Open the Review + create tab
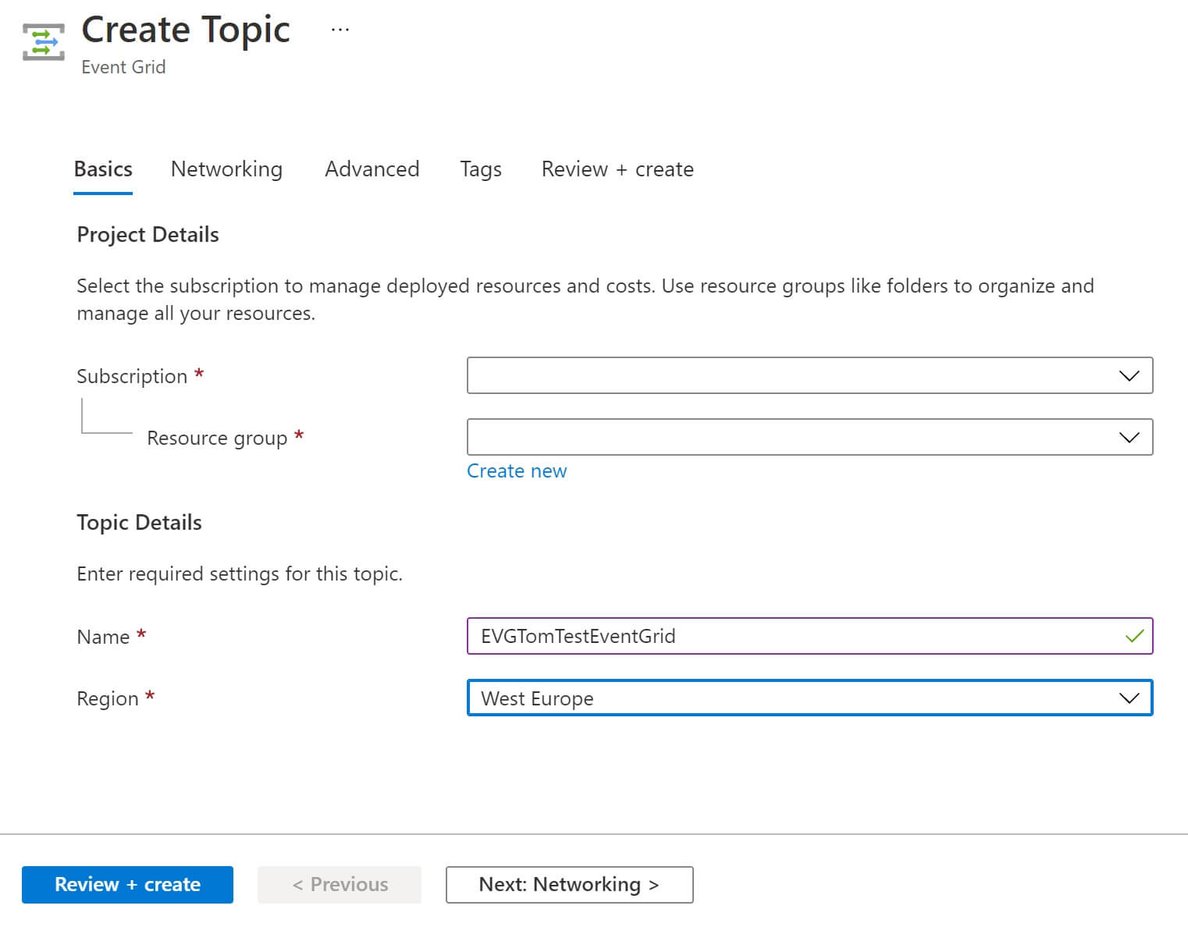Screen dimensions: 1188x934 tap(617, 169)
